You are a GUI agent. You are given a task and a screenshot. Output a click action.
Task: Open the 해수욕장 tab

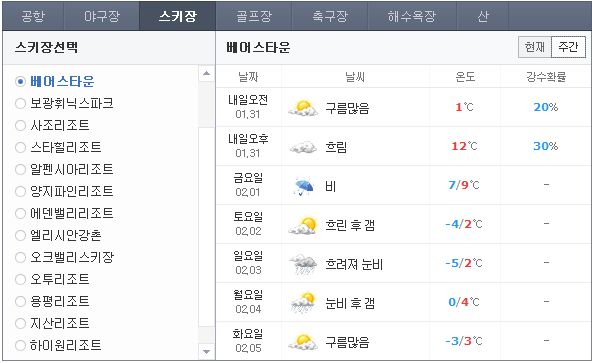coord(412,16)
